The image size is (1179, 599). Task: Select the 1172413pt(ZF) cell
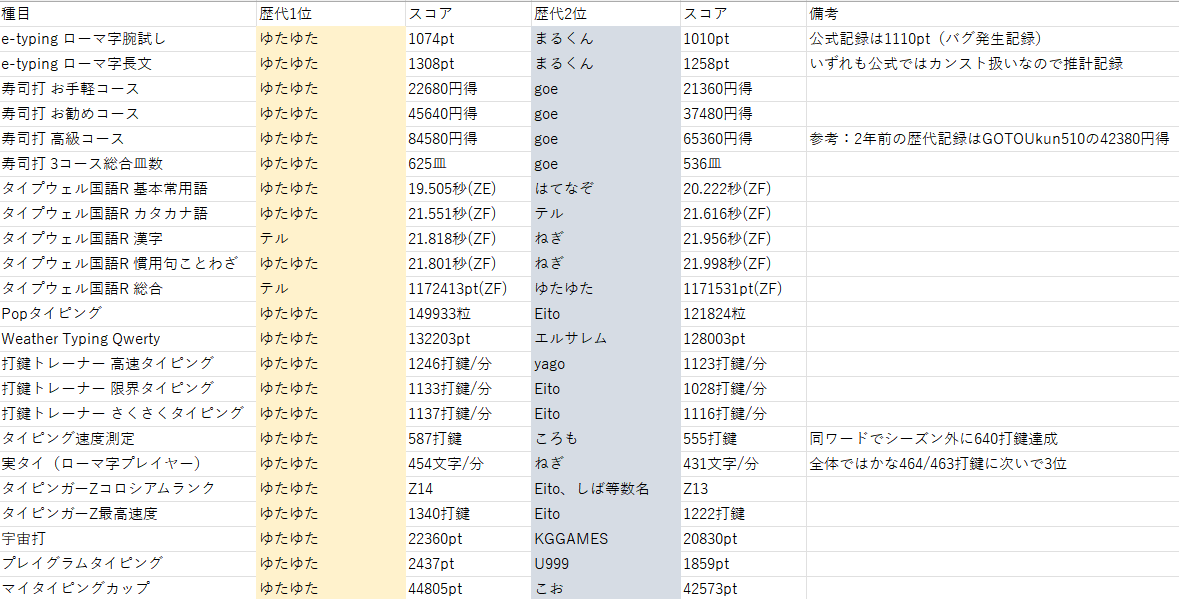[x=468, y=289]
